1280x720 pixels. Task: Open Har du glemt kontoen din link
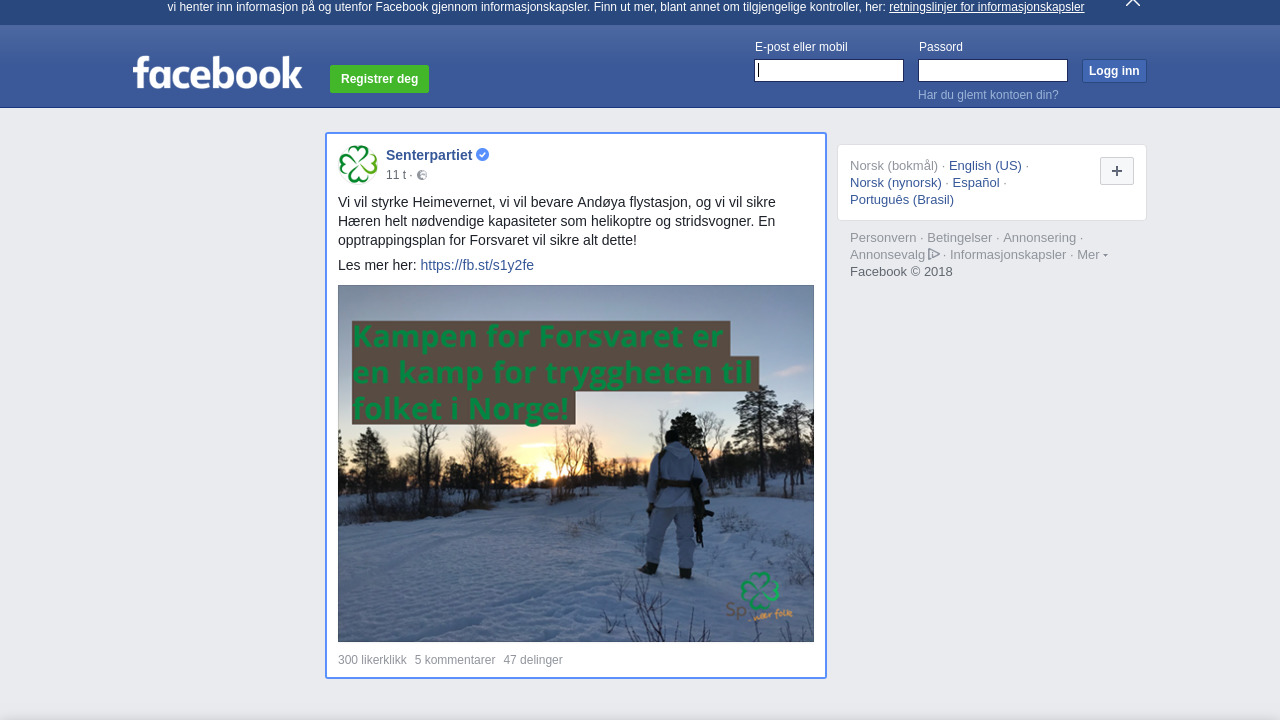pos(988,95)
